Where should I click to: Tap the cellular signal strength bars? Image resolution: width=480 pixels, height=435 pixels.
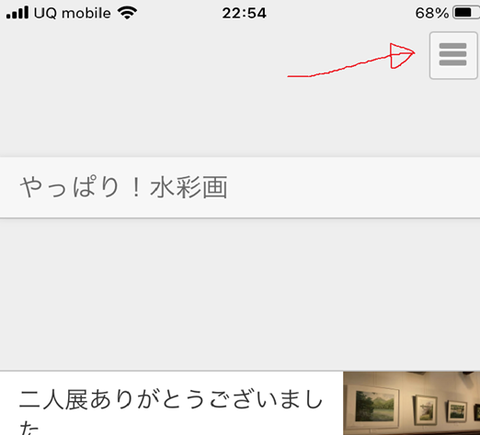[x=17, y=13]
